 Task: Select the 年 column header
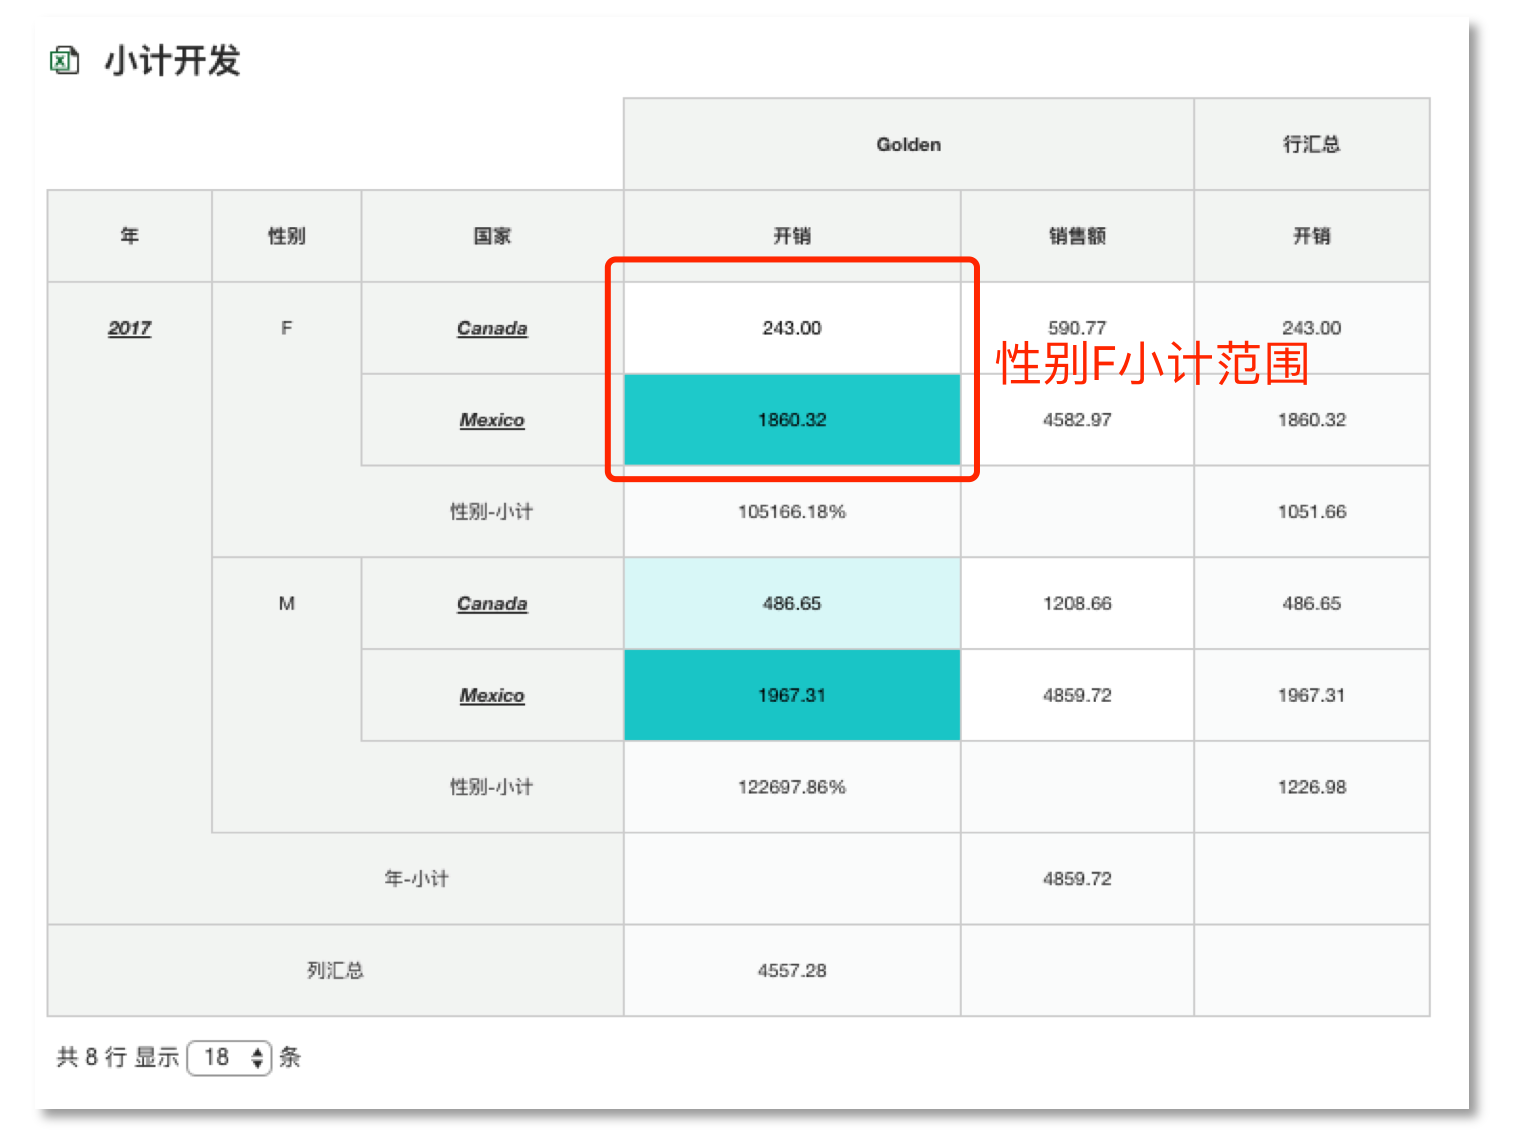click(x=129, y=236)
